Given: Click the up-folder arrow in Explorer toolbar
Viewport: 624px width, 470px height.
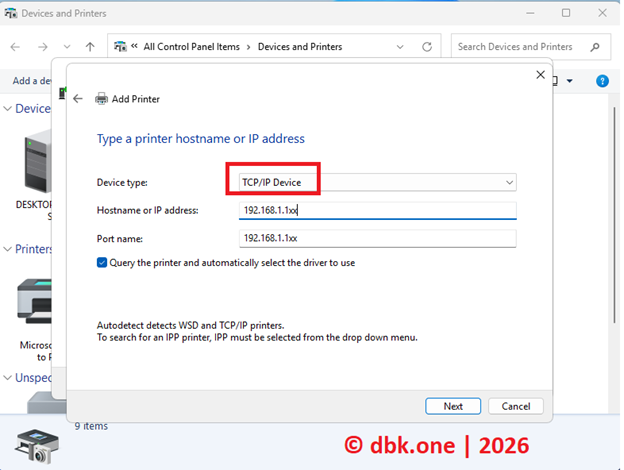Looking at the screenshot, I should pyautogui.click(x=90, y=47).
